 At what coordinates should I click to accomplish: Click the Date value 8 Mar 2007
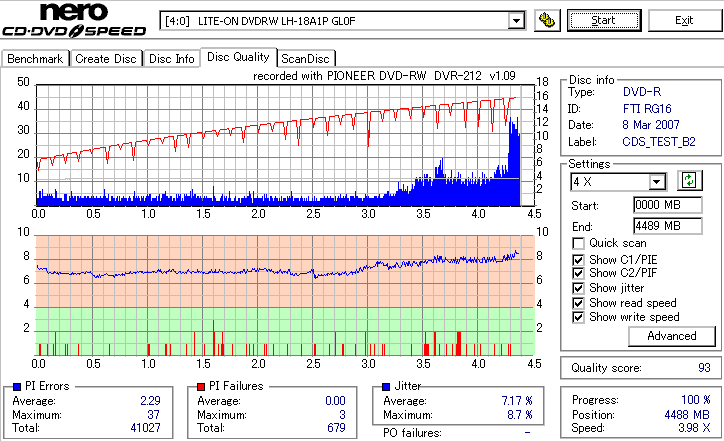[x=651, y=125]
